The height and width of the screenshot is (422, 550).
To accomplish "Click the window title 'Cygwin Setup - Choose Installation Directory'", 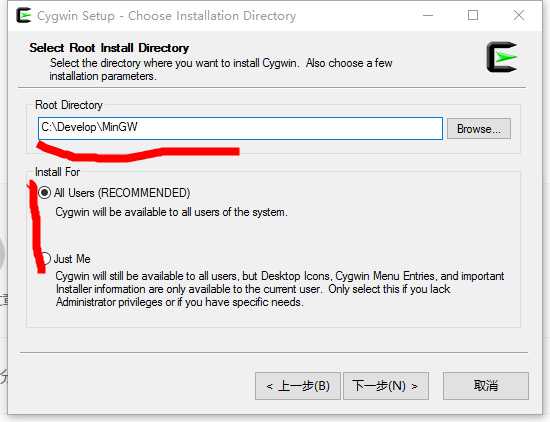I will click(x=166, y=16).
